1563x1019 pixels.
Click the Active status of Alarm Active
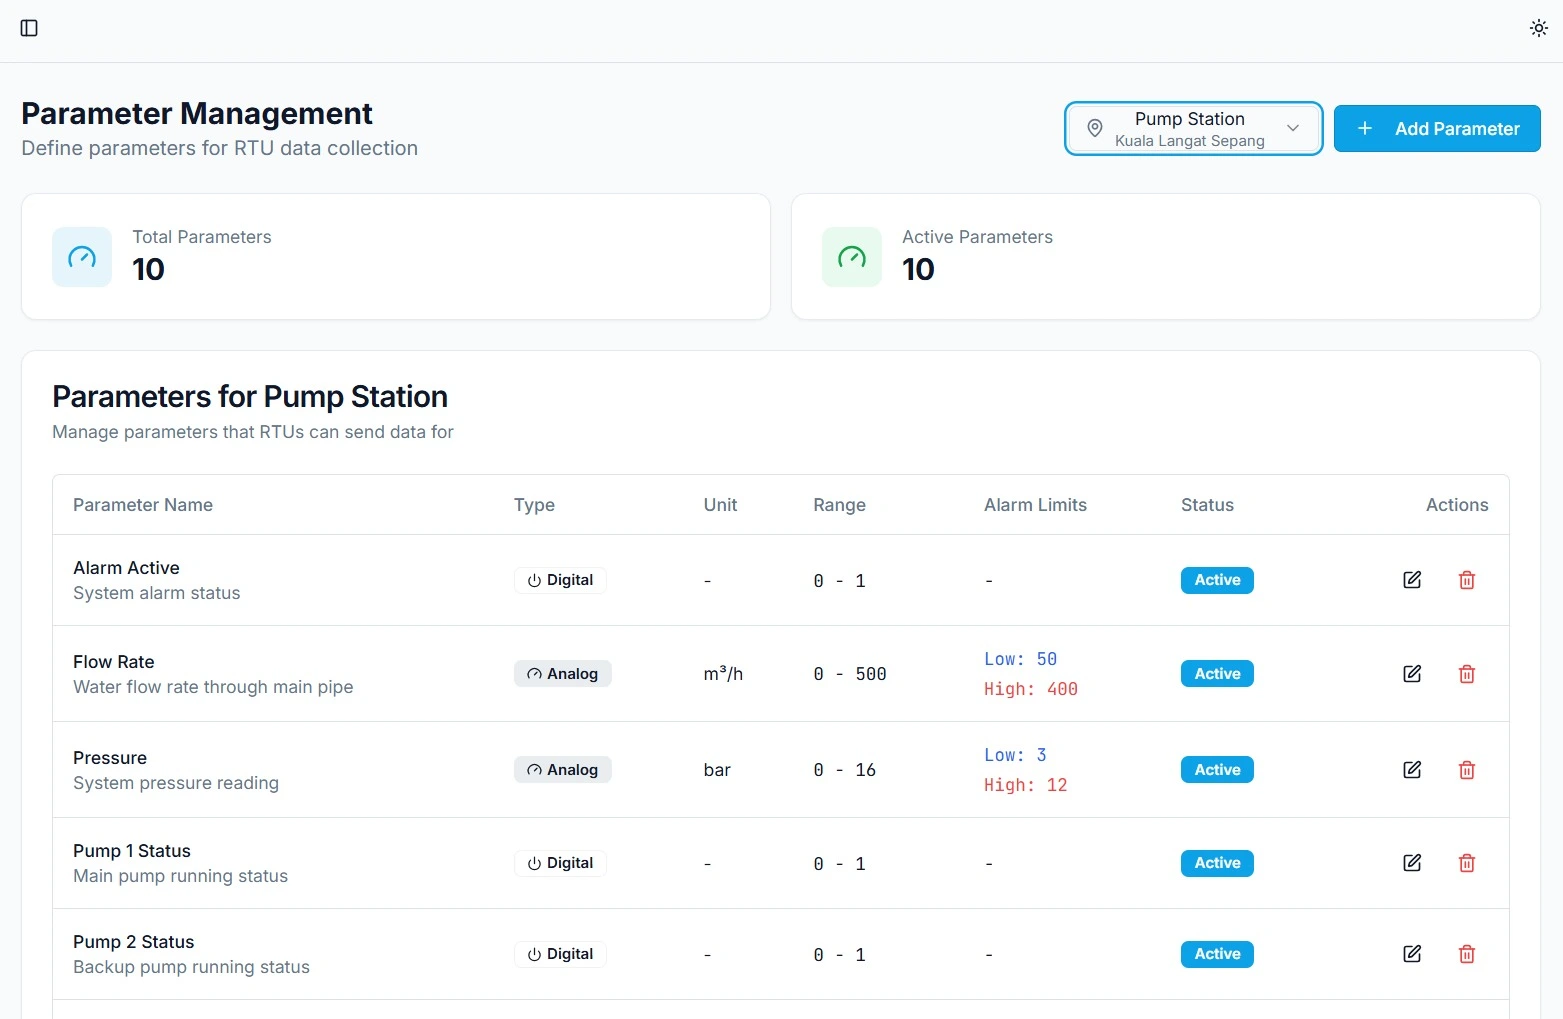pyautogui.click(x=1217, y=580)
